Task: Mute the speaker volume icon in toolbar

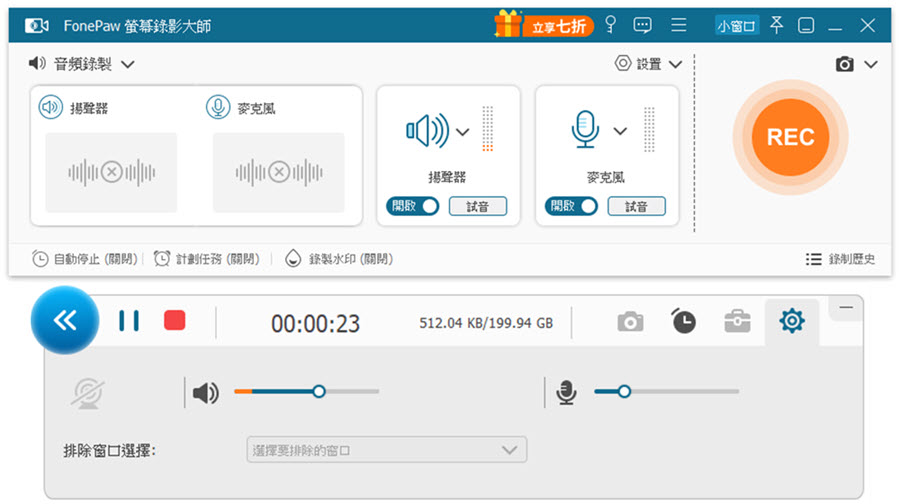Action: [x=205, y=393]
